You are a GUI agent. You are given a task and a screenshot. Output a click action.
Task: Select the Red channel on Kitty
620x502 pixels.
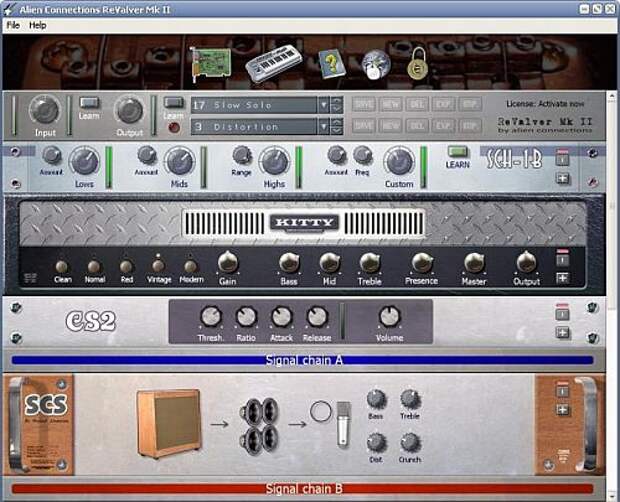126,266
